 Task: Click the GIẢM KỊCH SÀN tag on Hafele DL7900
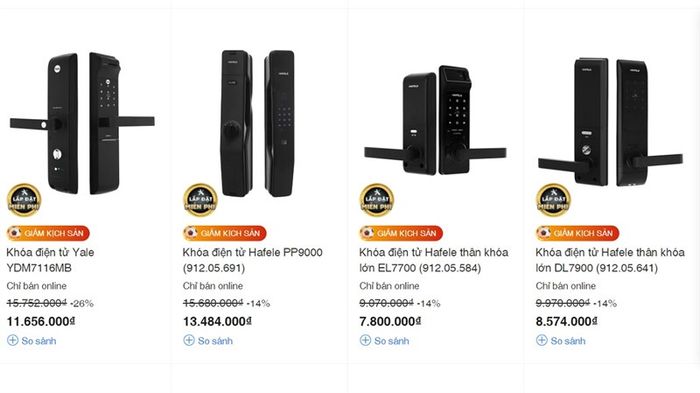click(x=577, y=233)
